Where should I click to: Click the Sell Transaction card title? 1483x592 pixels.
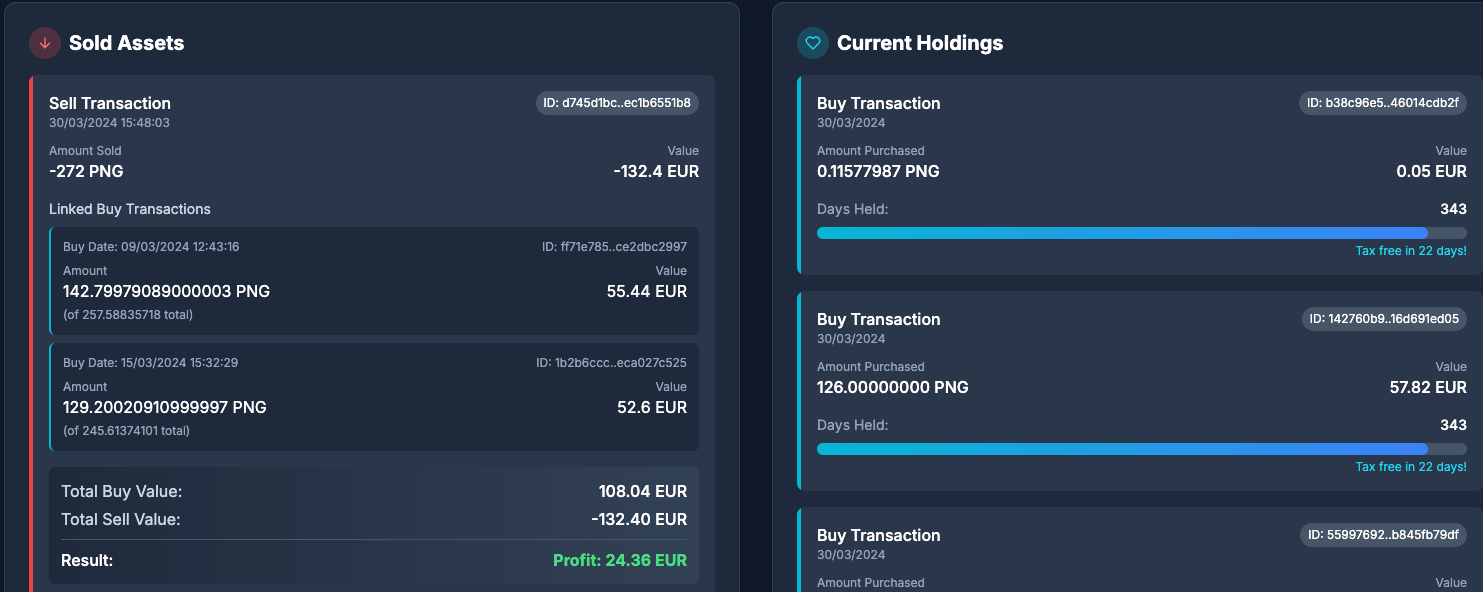110,103
